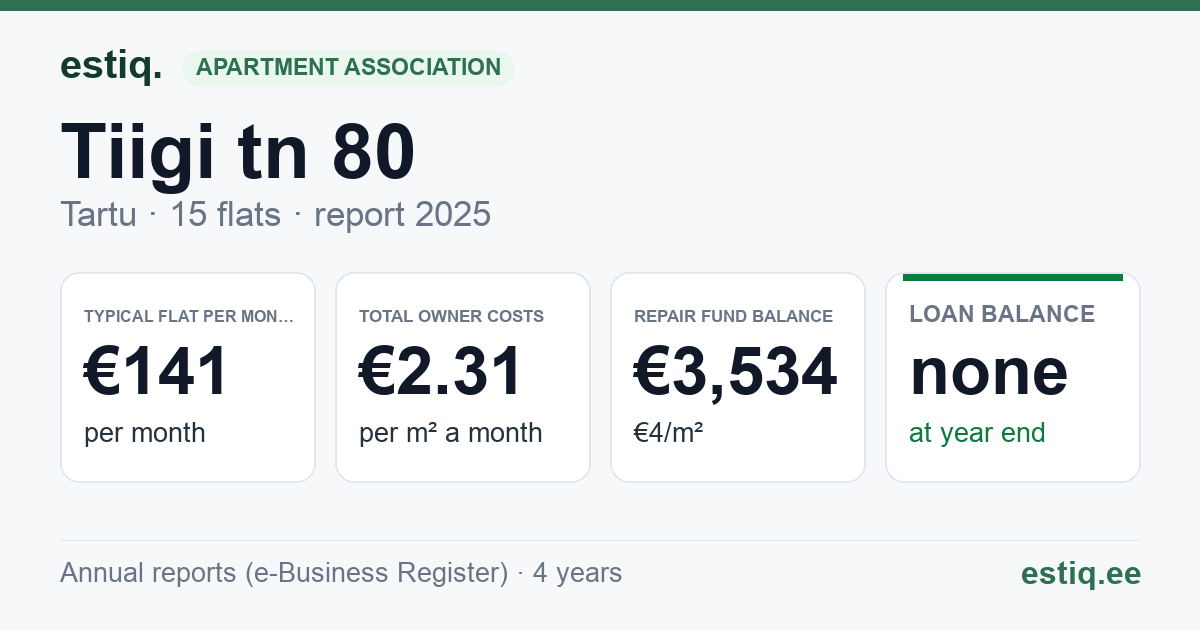
Task: Click the Tiigi tn 80 heading
Action: pyautogui.click(x=238, y=152)
